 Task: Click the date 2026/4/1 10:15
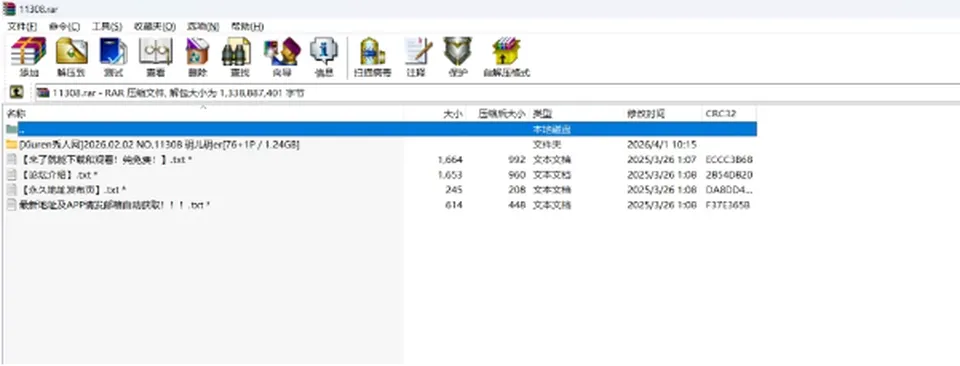point(662,144)
